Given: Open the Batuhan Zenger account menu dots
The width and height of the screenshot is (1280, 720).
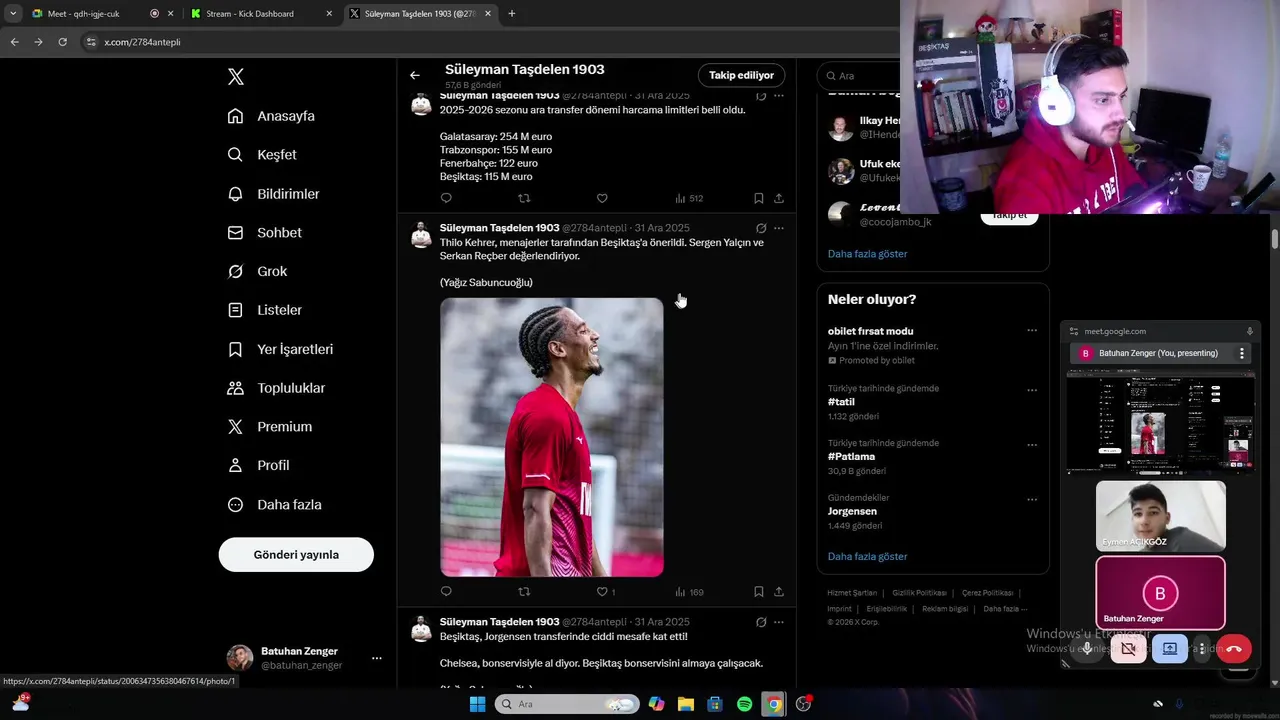Looking at the screenshot, I should coord(377,658).
